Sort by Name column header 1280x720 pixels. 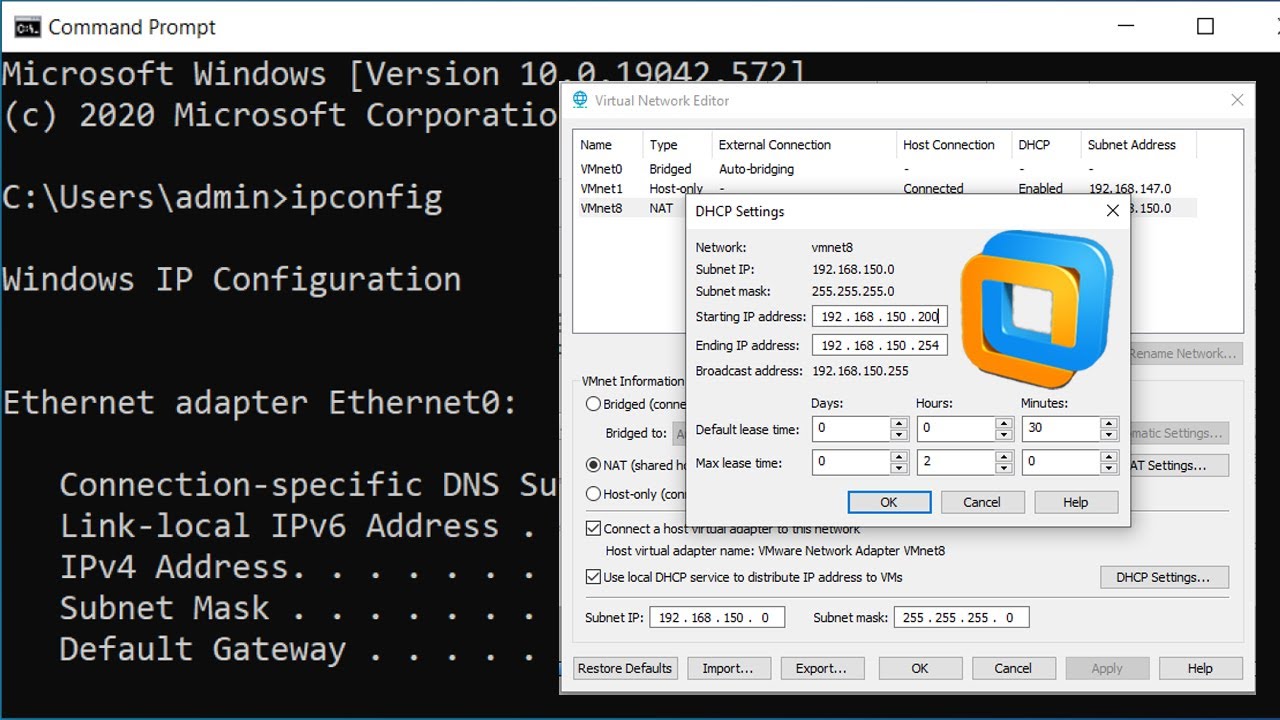pos(608,145)
